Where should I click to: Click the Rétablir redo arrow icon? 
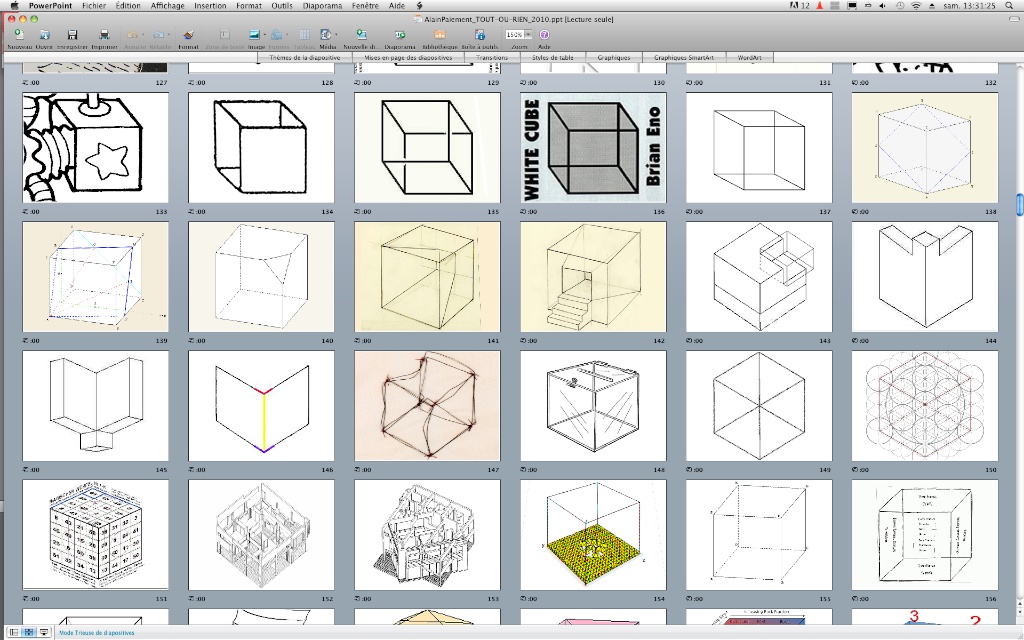pos(158,35)
